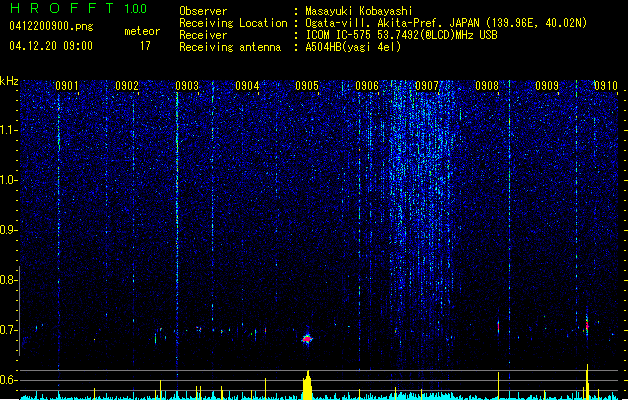The height and width of the screenshot is (400, 629).
Task: Click the Observer label
Action: (203, 11)
